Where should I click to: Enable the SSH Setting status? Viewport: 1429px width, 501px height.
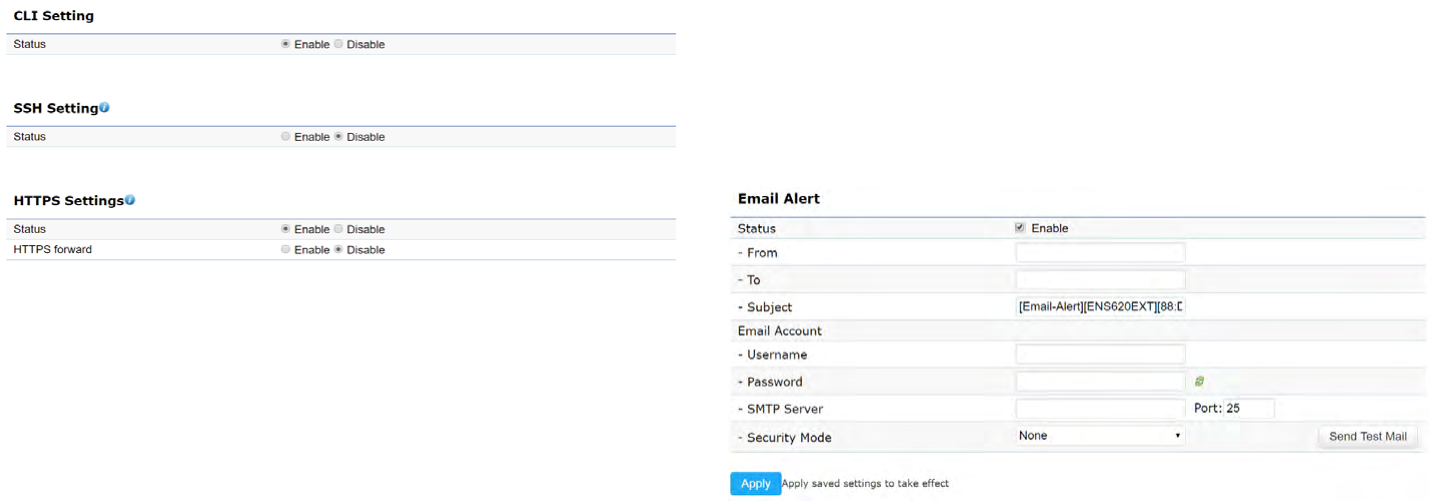click(x=286, y=137)
